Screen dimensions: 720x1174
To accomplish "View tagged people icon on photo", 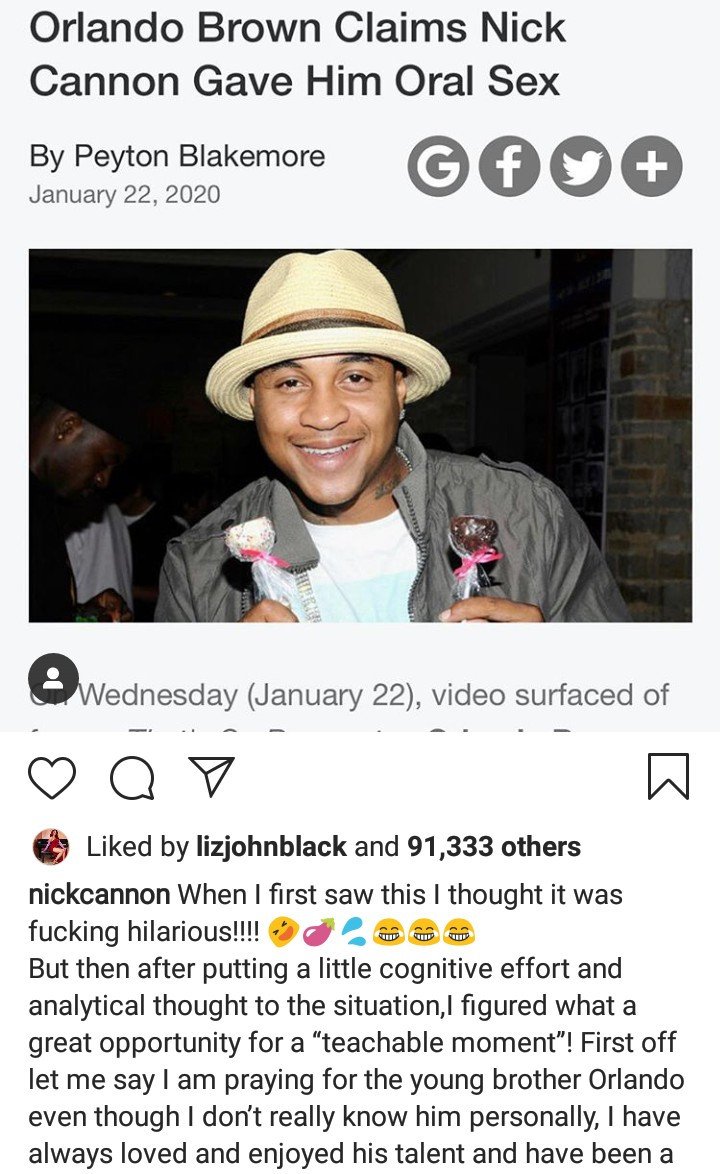I will click(53, 678).
